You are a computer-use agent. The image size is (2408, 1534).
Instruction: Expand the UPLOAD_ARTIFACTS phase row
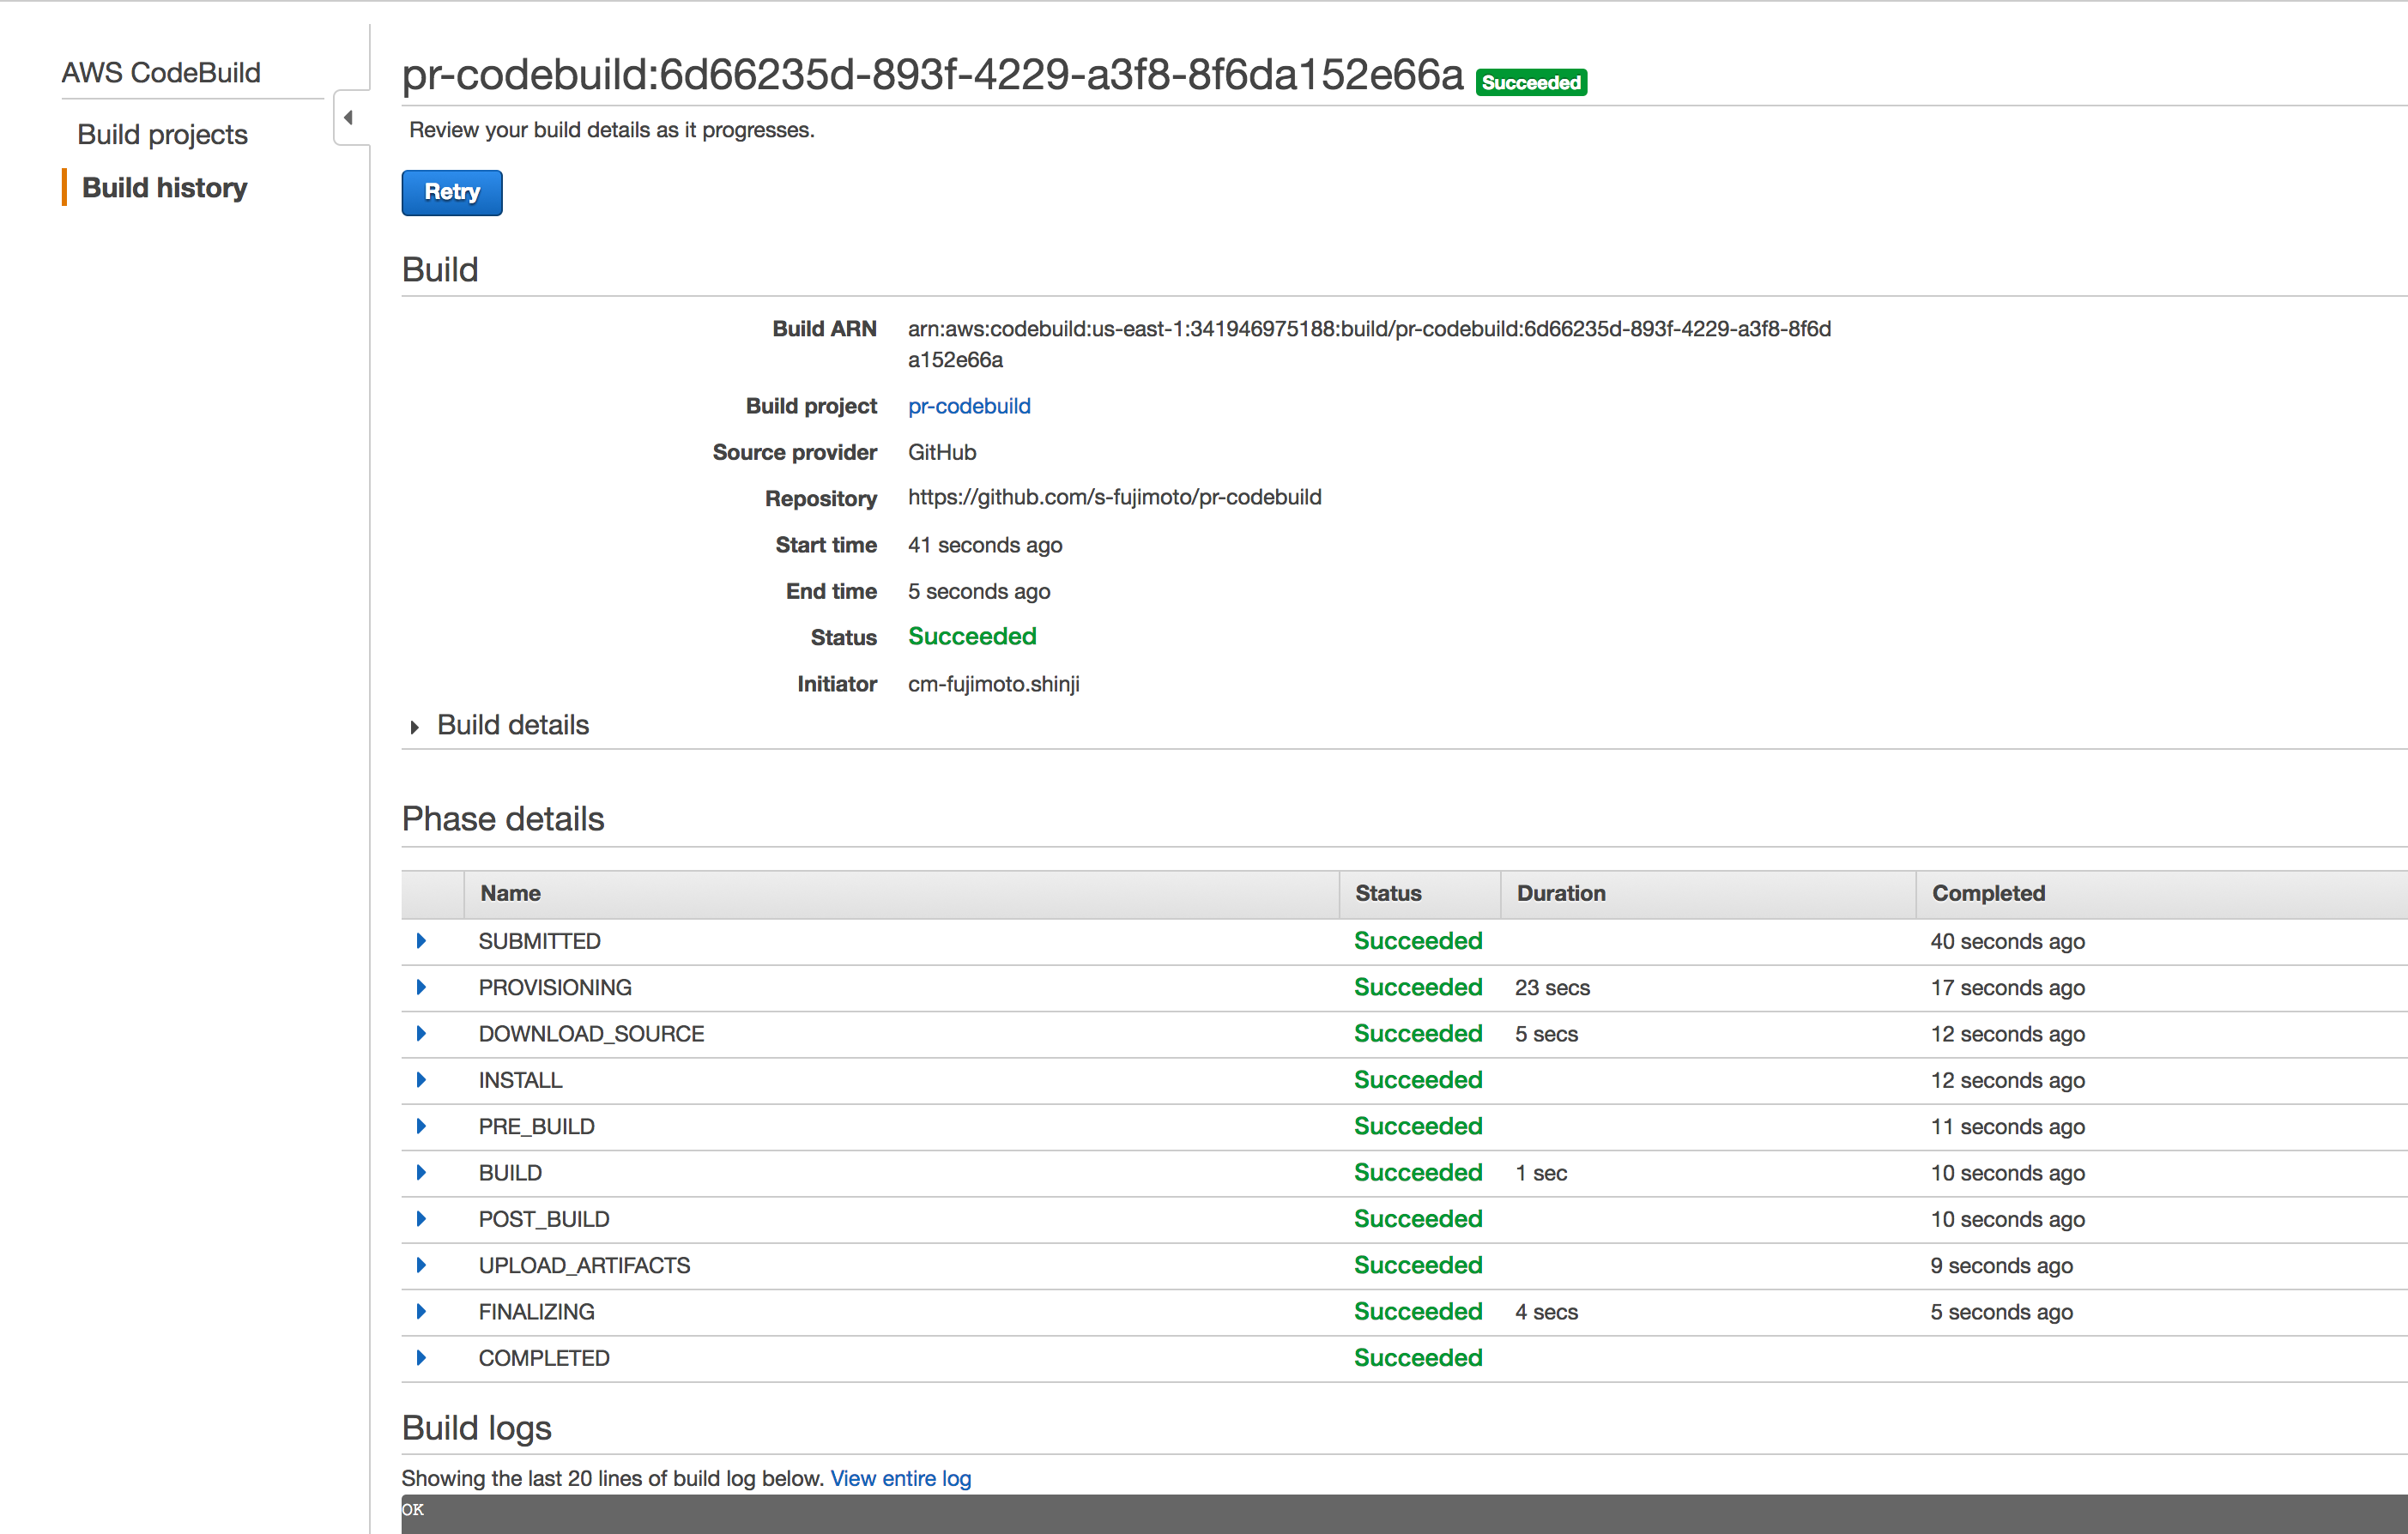(421, 1264)
